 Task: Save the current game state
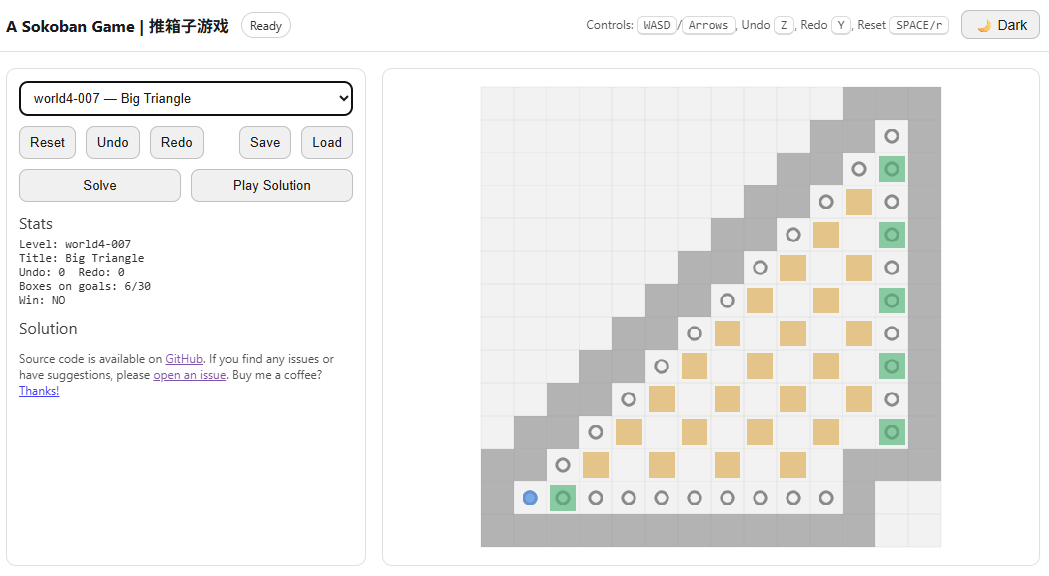click(x=265, y=142)
